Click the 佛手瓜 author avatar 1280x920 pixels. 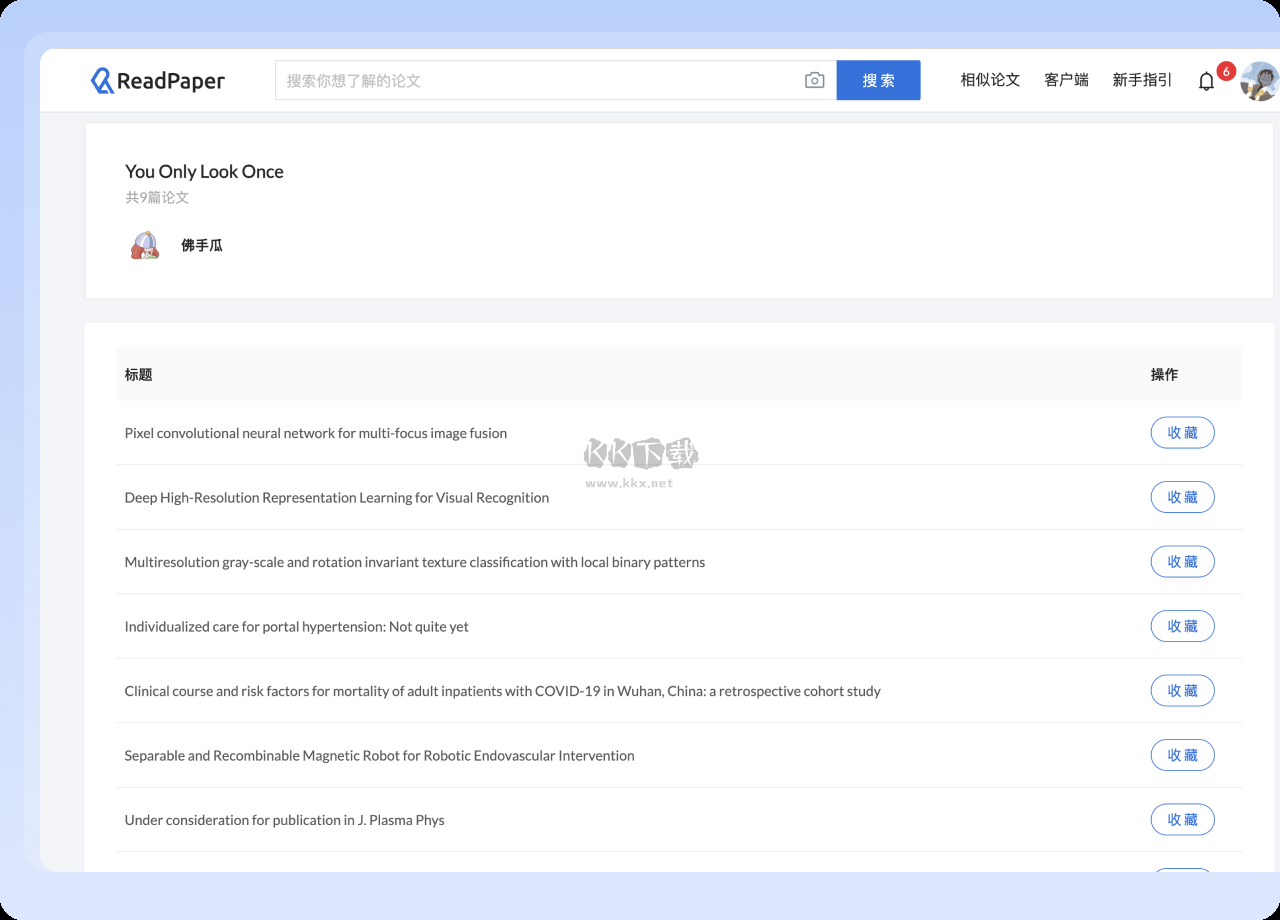(x=145, y=245)
